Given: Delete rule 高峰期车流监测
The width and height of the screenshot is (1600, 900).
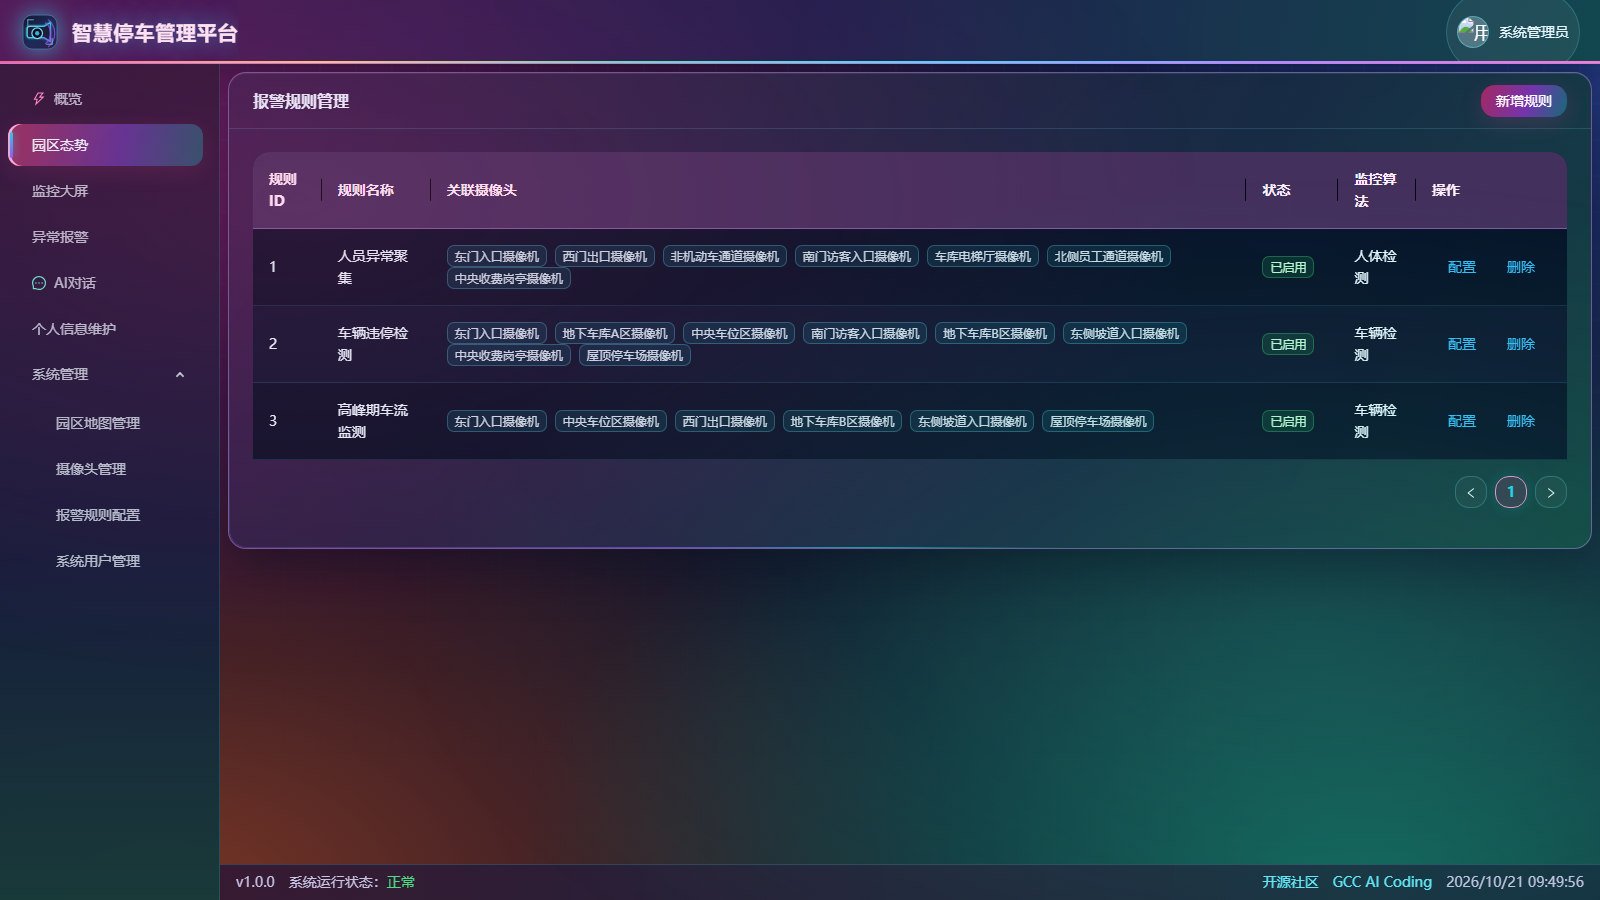Looking at the screenshot, I should pos(1521,421).
